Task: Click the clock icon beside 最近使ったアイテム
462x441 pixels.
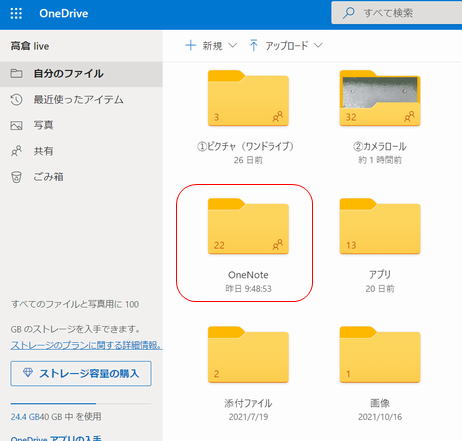Action: 16,99
